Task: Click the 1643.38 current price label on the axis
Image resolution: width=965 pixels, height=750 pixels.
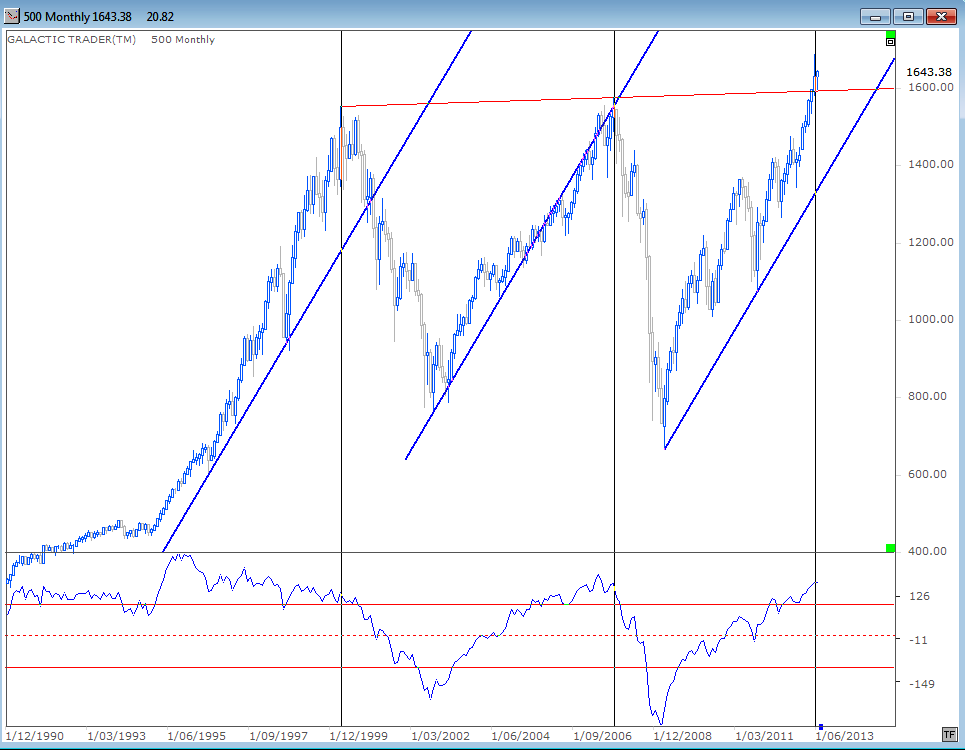Action: click(929, 72)
